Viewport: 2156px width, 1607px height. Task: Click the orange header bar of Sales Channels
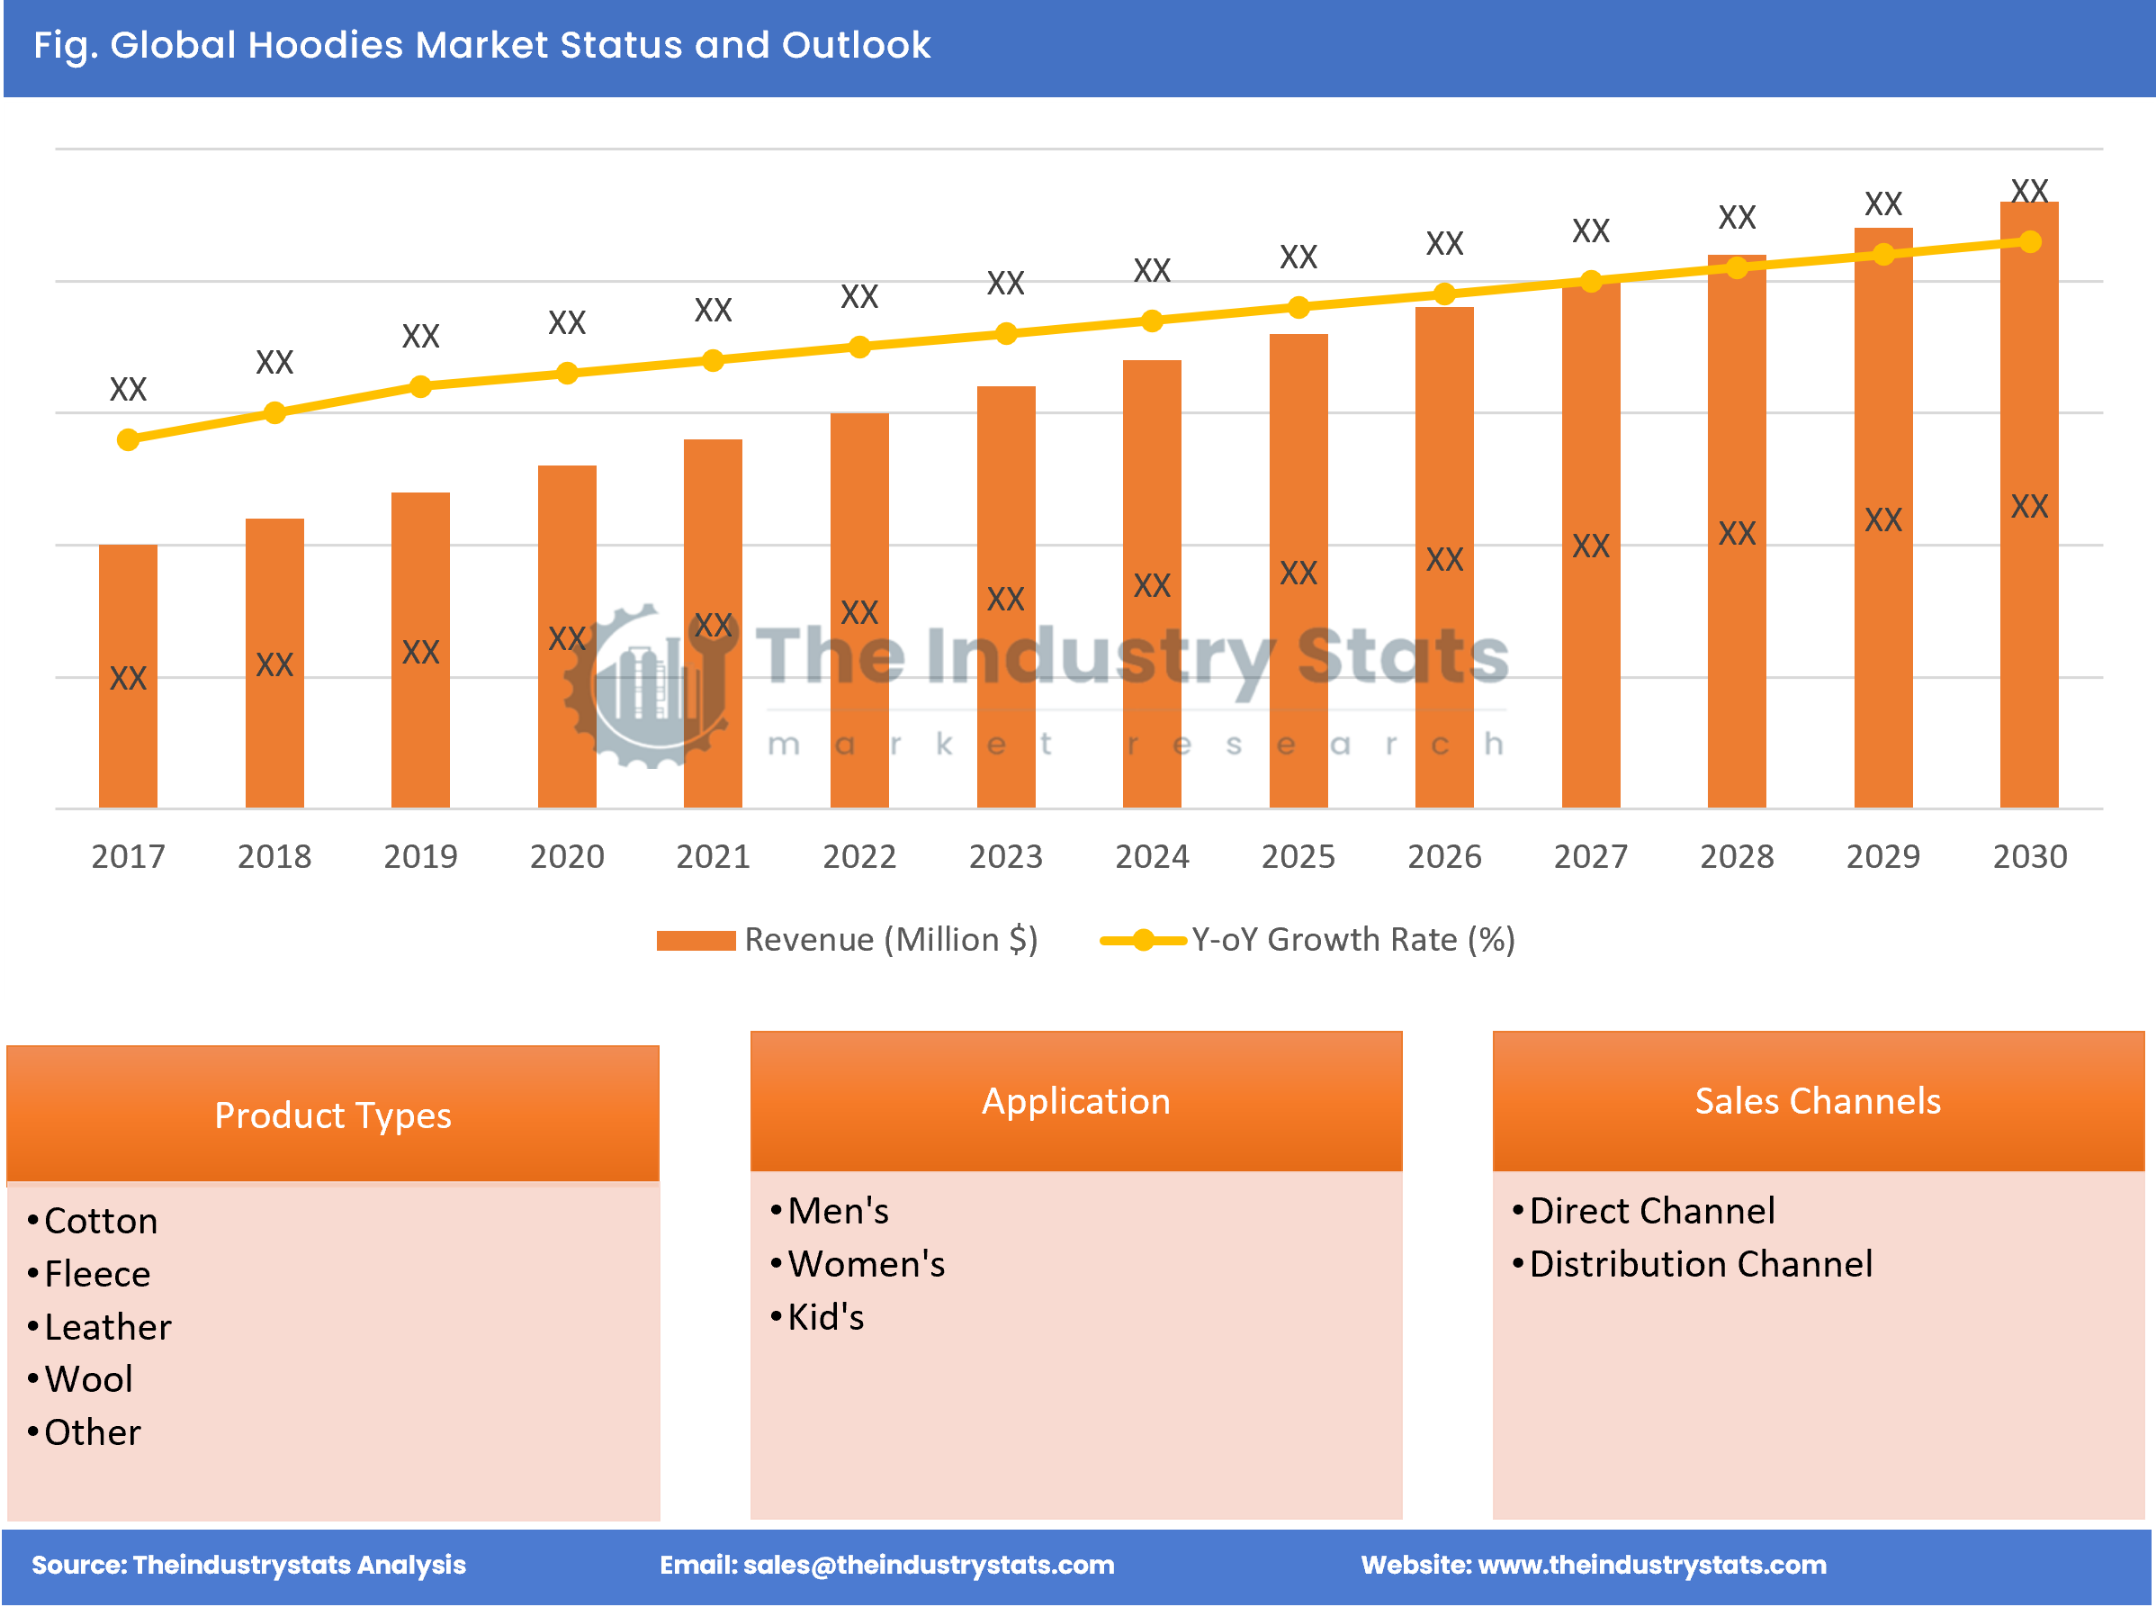(x=1817, y=1101)
